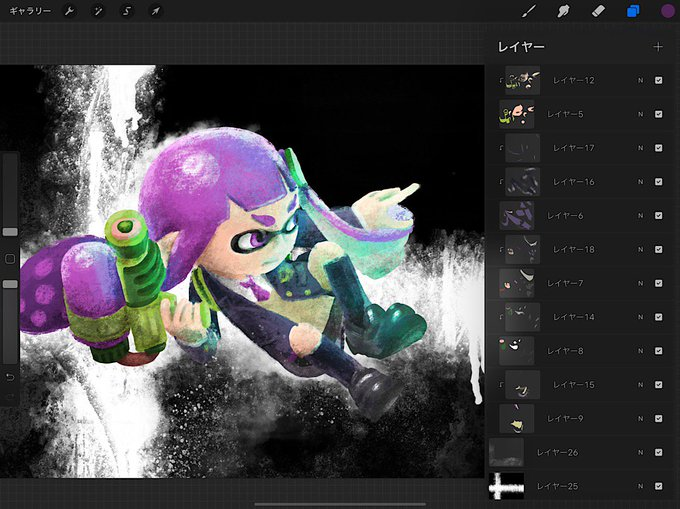The image size is (680, 509).
Task: Tap the redo arrow in sidebar
Action: (10, 396)
